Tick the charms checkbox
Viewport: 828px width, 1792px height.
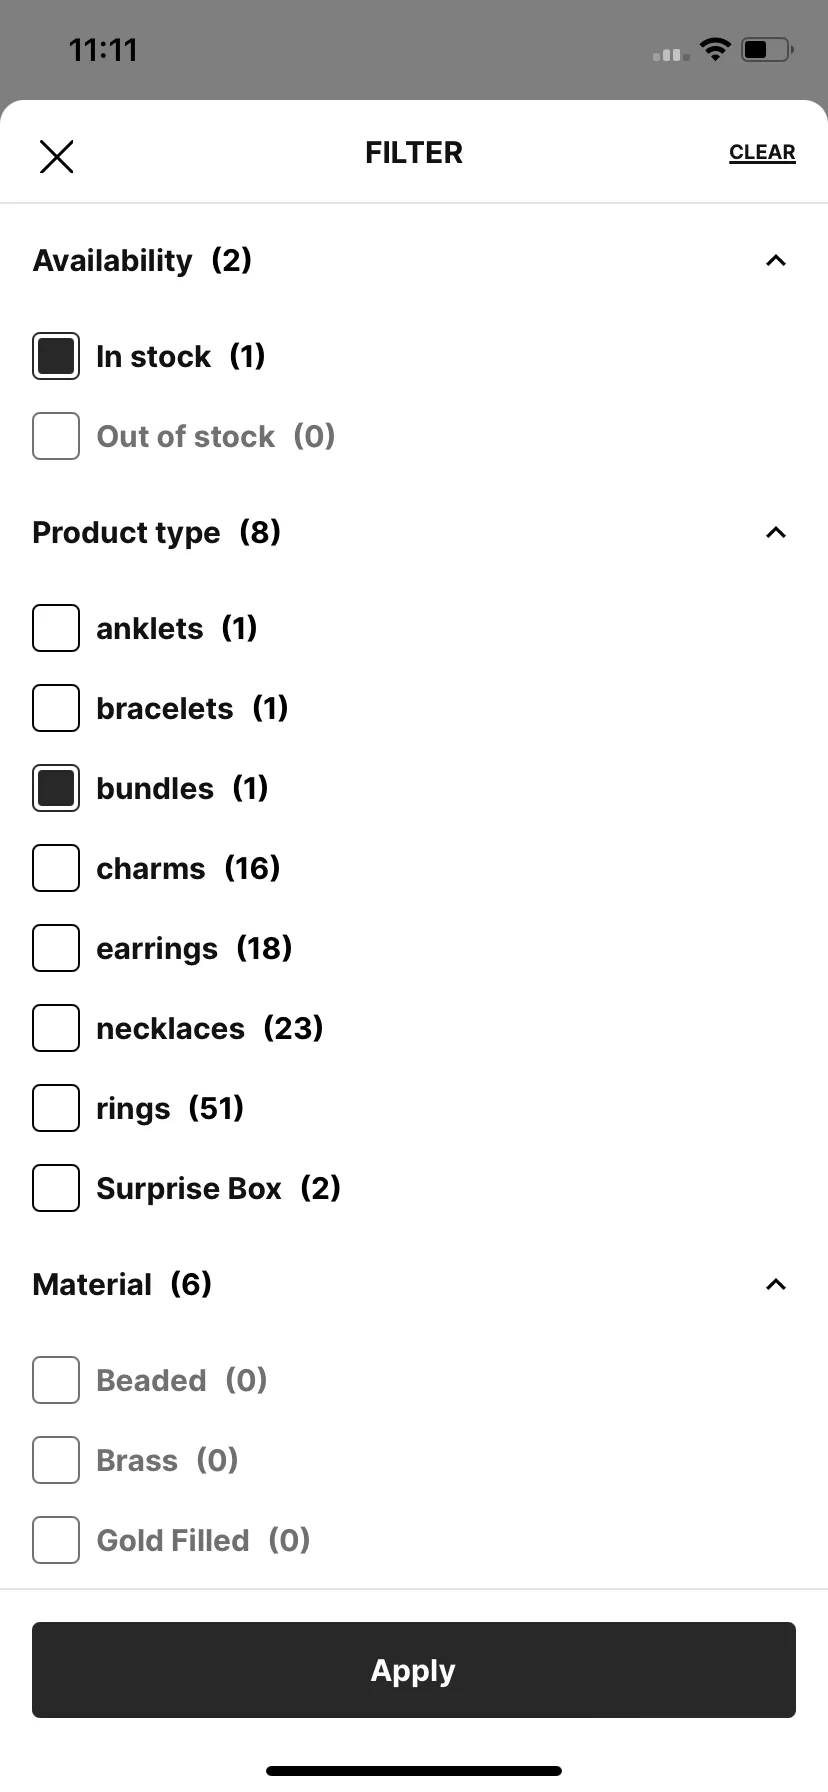tap(56, 868)
